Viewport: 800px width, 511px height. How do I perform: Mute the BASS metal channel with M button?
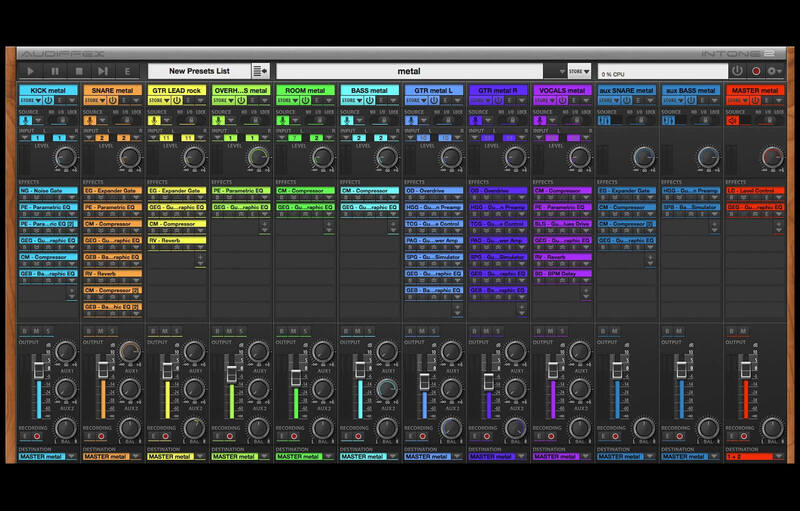[x=358, y=331]
